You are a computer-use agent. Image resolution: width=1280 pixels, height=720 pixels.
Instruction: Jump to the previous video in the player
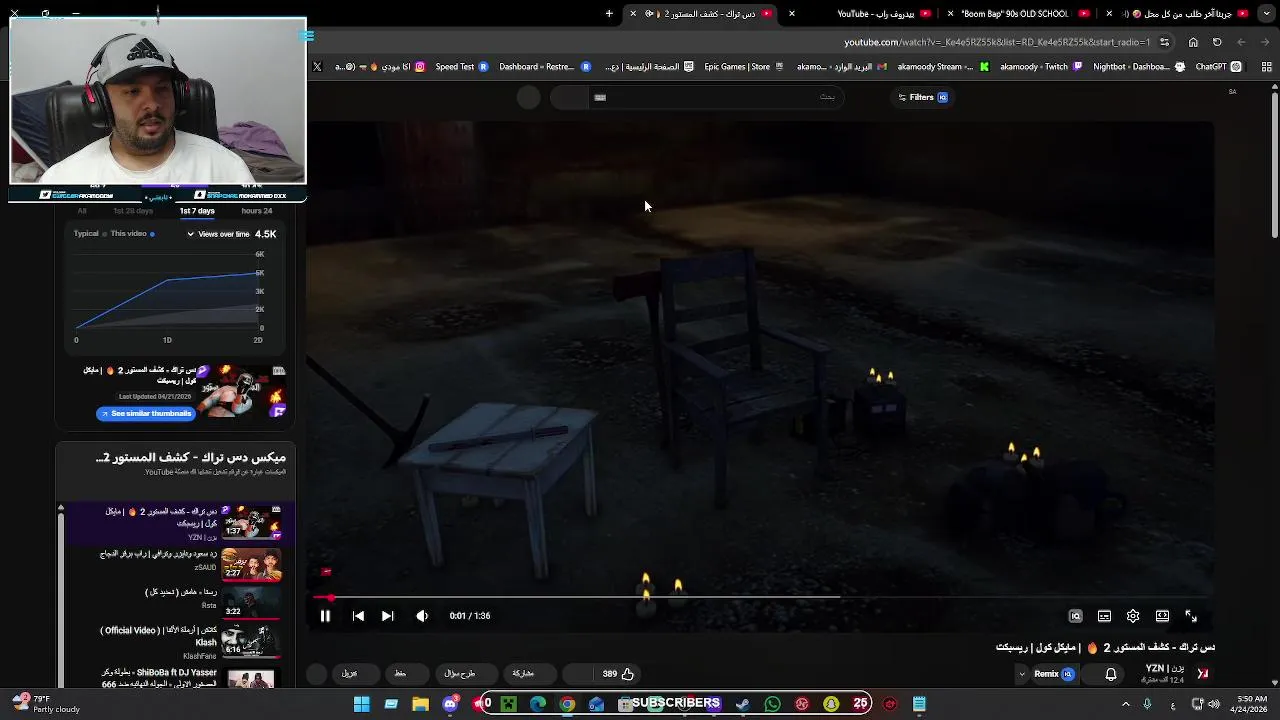click(x=358, y=616)
